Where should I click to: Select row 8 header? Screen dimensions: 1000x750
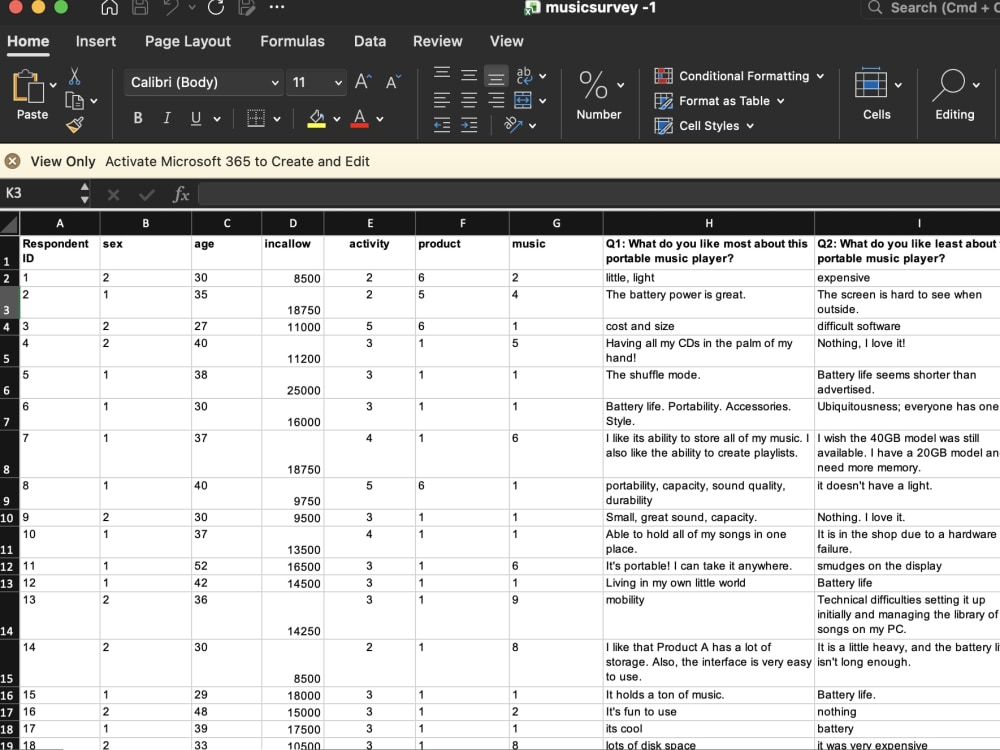tap(9, 454)
